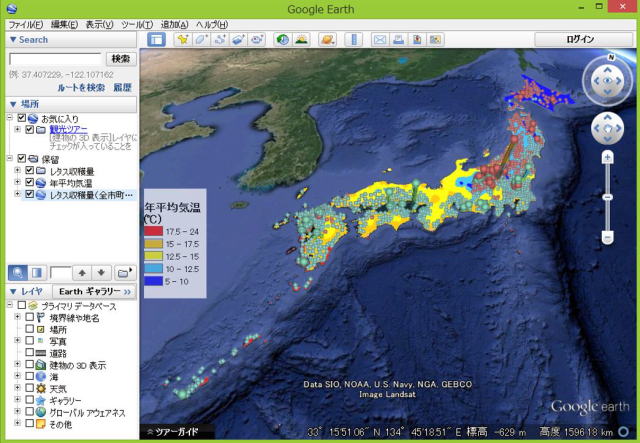Click the zoom slider on the map

[606, 197]
